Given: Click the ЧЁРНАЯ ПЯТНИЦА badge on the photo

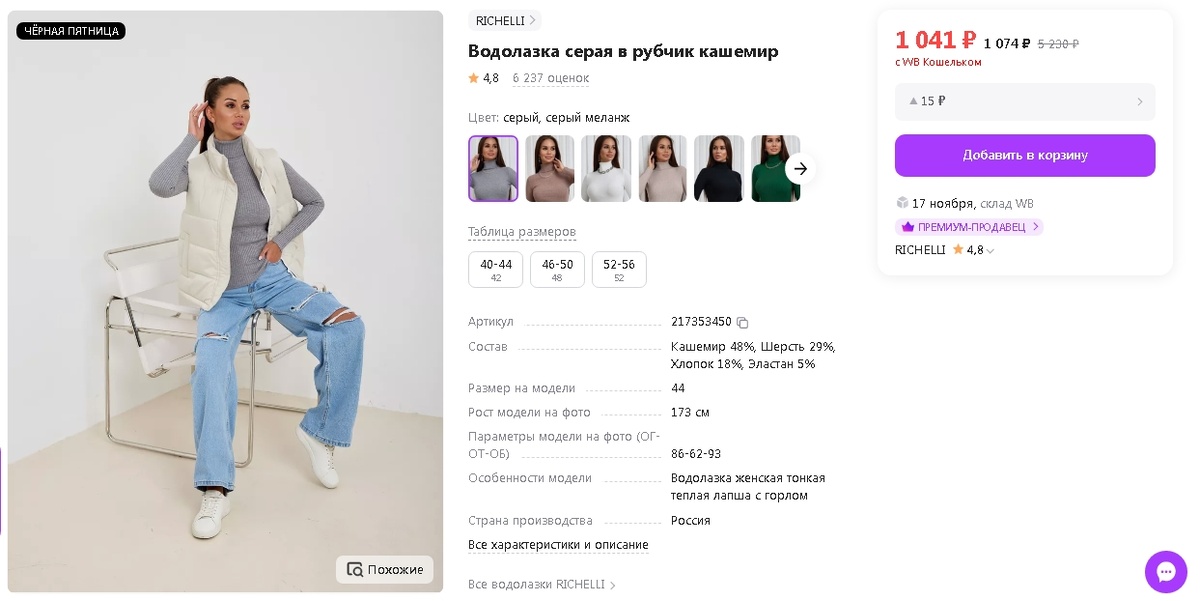Looking at the screenshot, I should click(x=70, y=31).
